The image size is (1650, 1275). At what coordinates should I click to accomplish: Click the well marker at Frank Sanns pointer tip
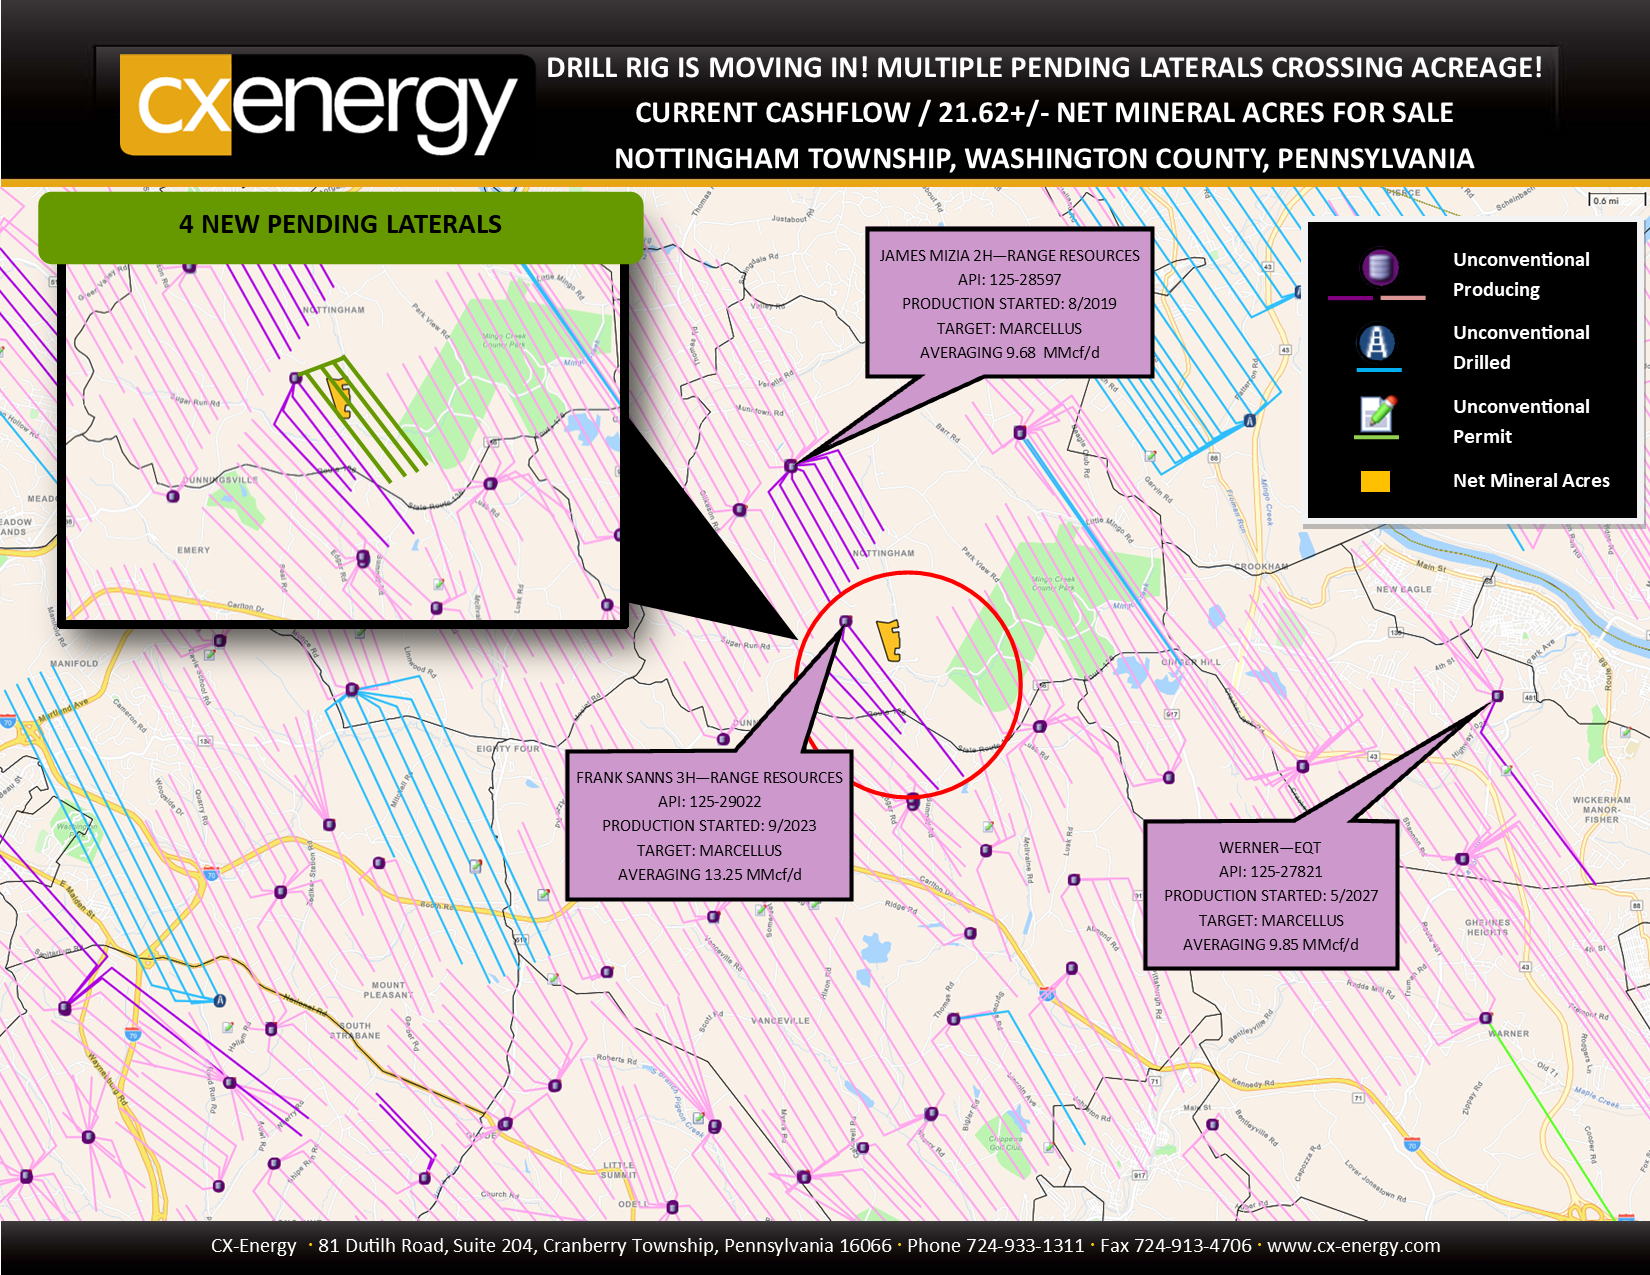(845, 622)
